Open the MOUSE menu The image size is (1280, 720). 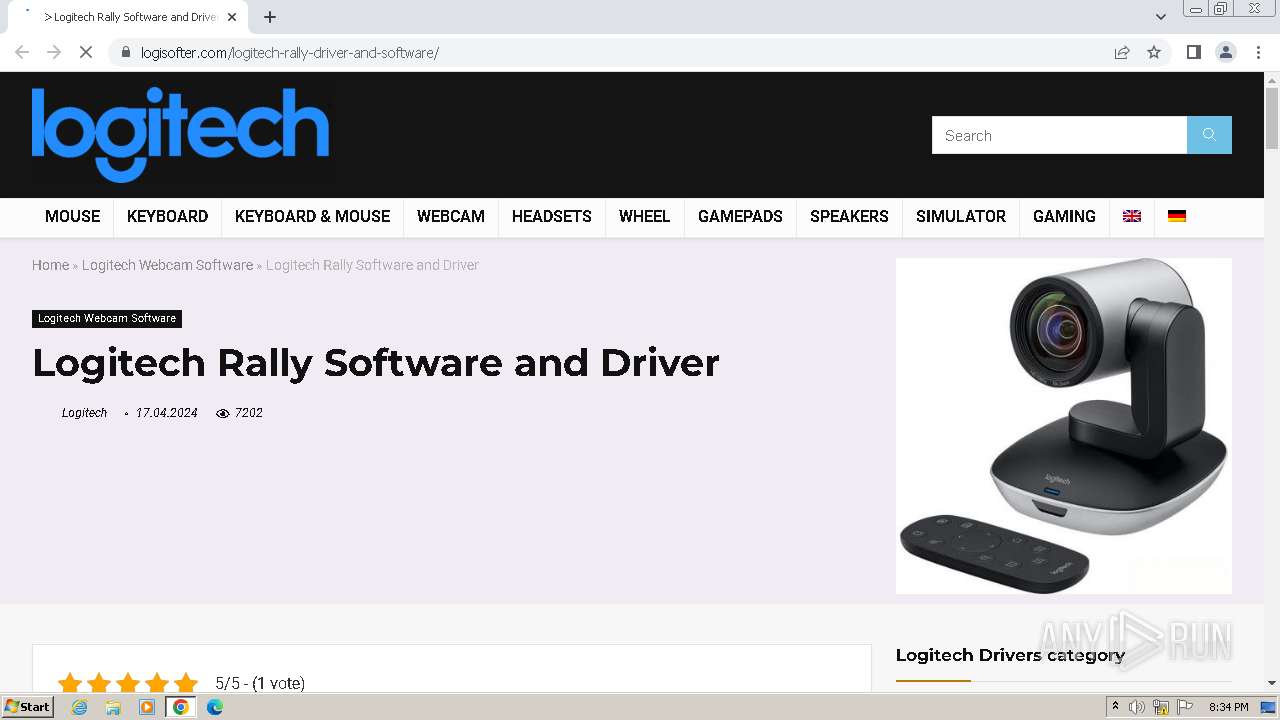(x=72, y=216)
